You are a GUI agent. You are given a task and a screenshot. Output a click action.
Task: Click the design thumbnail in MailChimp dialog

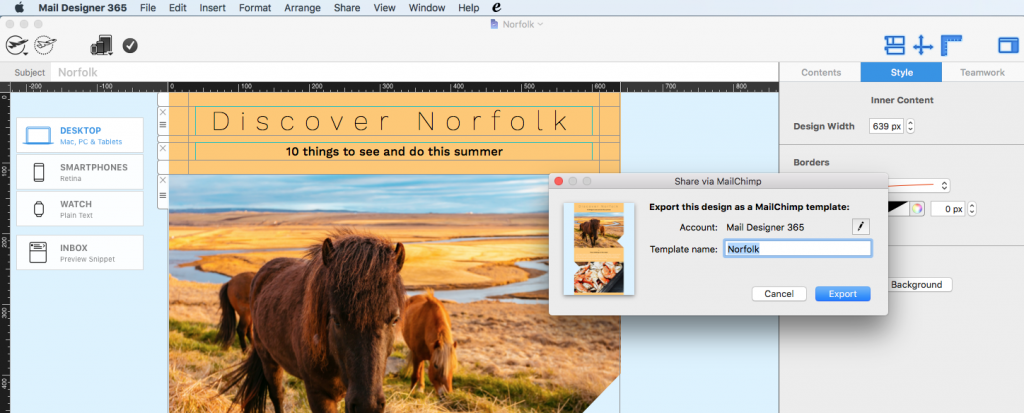point(598,248)
